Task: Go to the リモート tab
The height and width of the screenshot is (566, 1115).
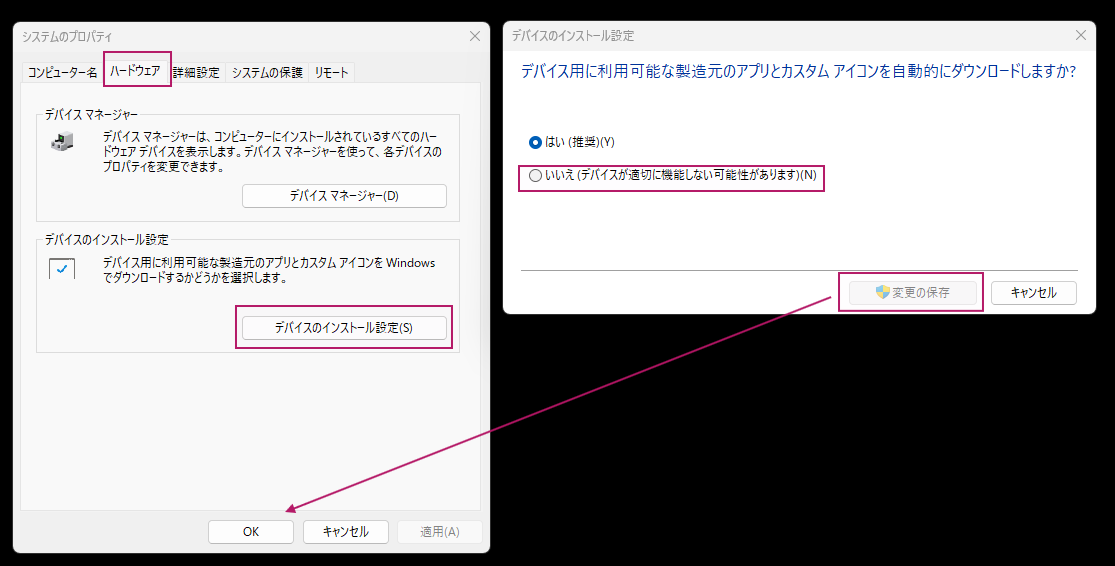Action: (331, 73)
